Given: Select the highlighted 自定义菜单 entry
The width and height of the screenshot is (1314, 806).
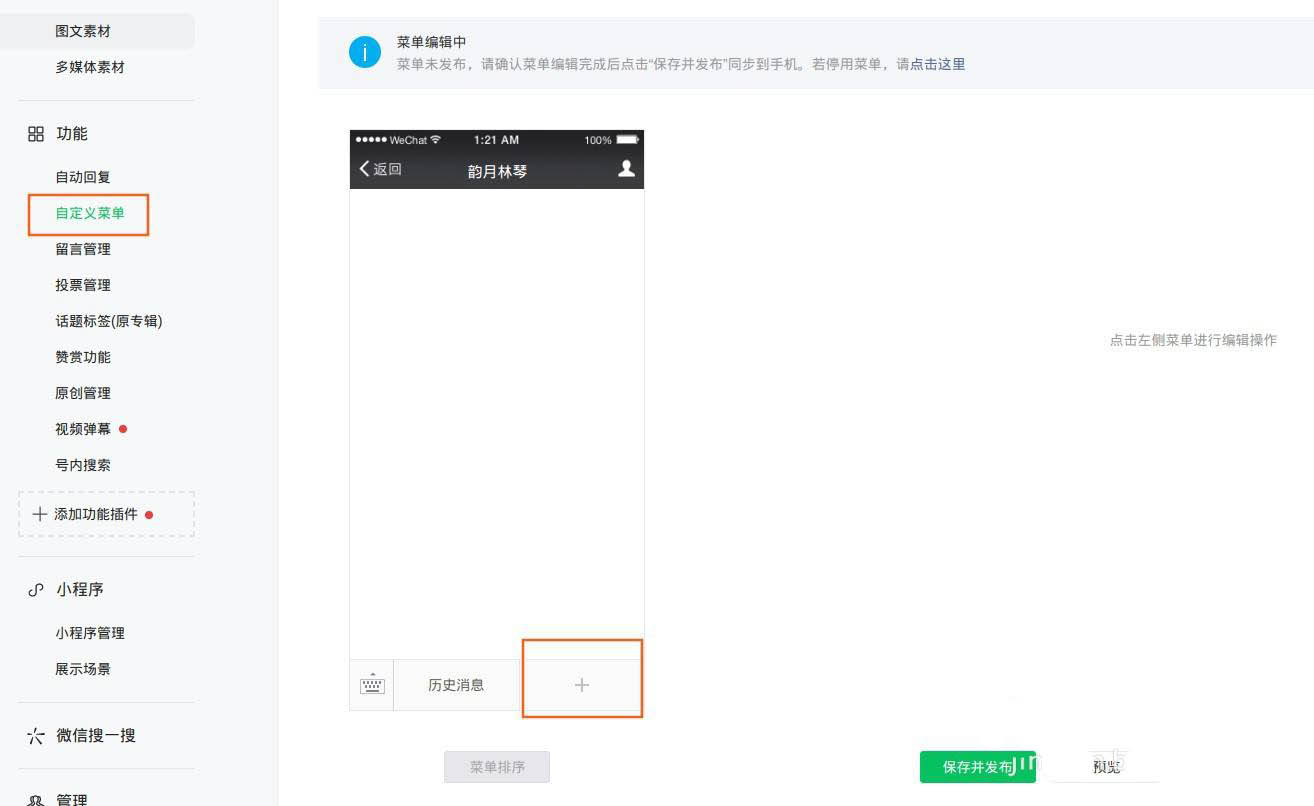Looking at the screenshot, I should [88, 213].
